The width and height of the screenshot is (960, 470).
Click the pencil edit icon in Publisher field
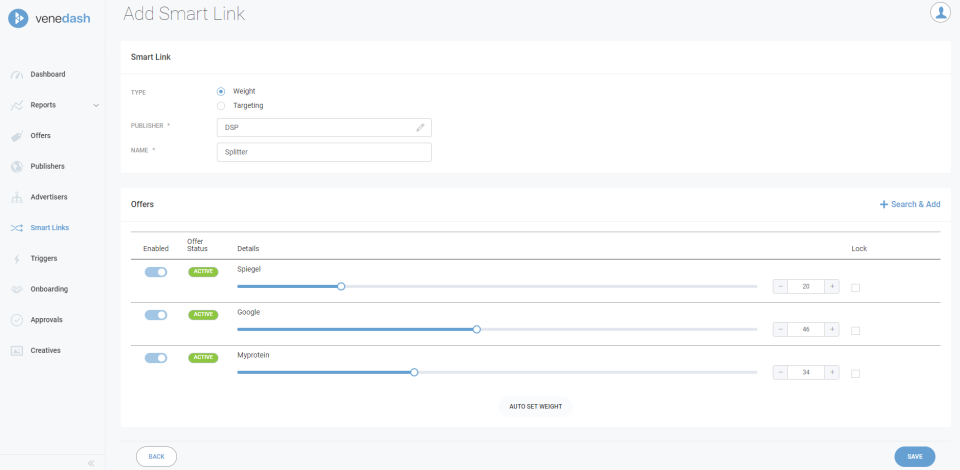(421, 128)
